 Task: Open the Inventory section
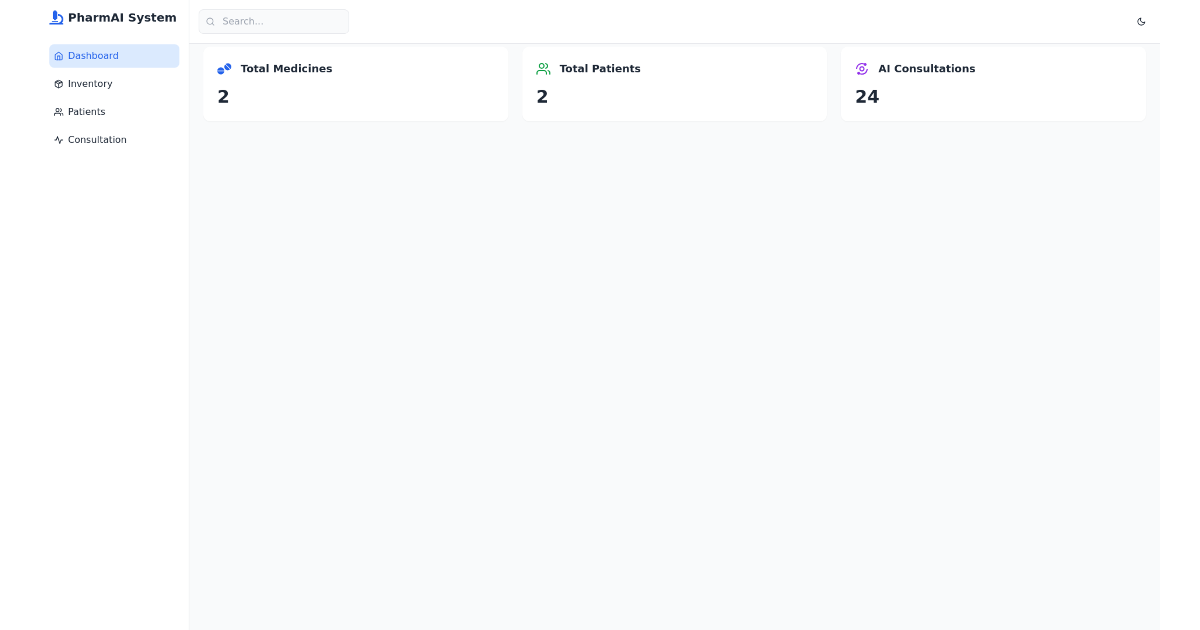coord(90,84)
